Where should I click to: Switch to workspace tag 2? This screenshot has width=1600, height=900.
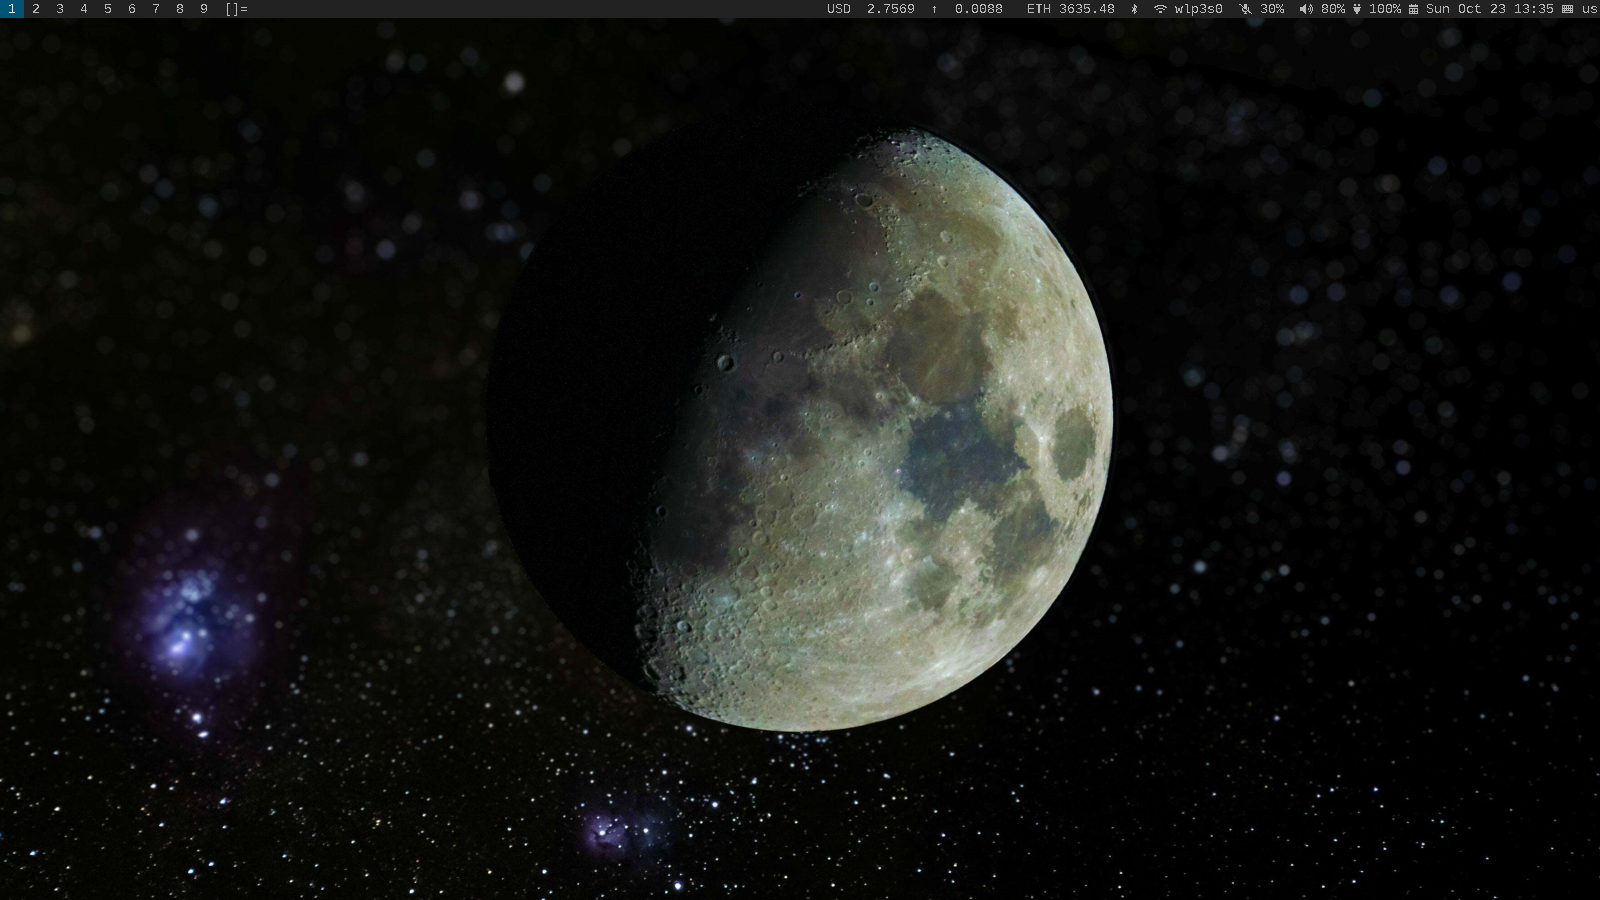(x=36, y=9)
